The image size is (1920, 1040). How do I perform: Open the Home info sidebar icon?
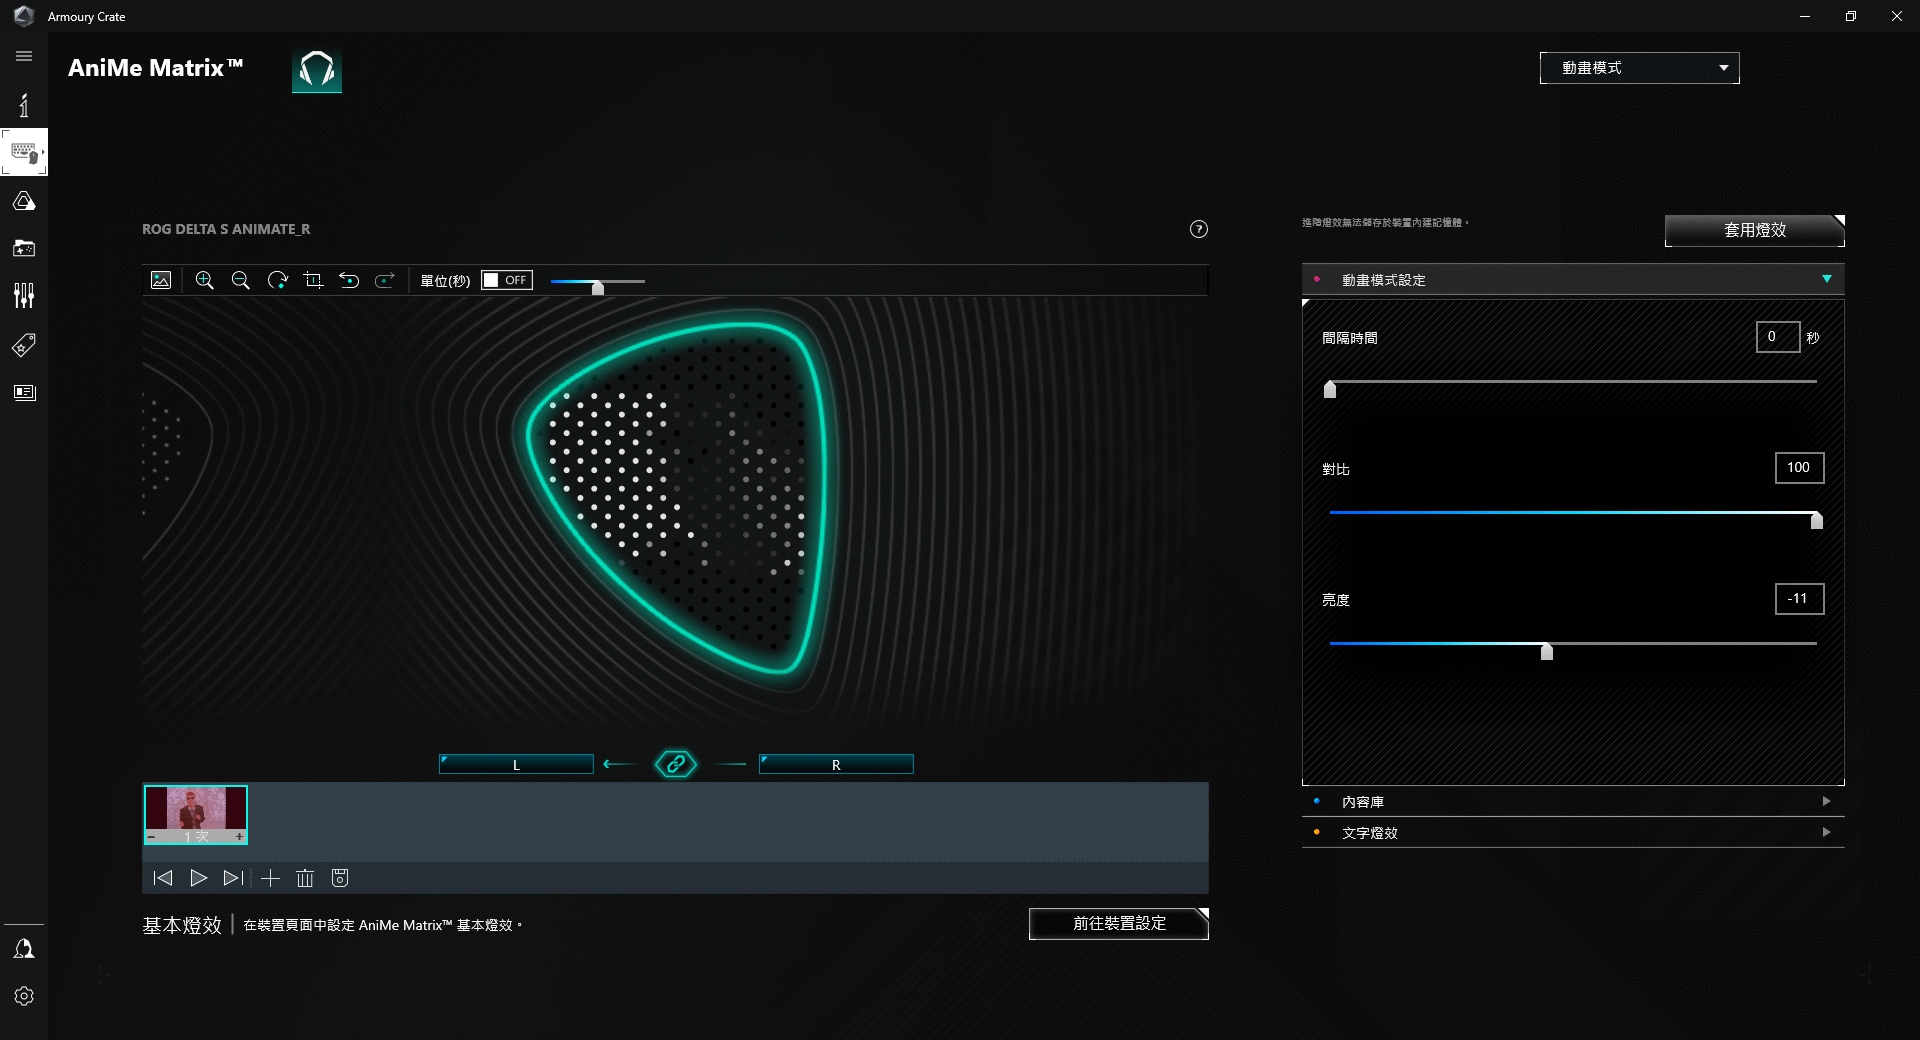click(x=24, y=104)
